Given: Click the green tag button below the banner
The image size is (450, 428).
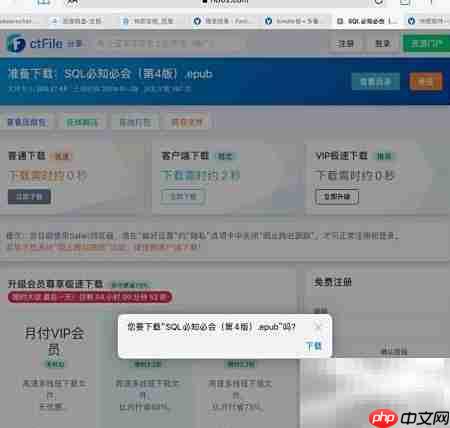Looking at the screenshot, I should coord(82,122).
